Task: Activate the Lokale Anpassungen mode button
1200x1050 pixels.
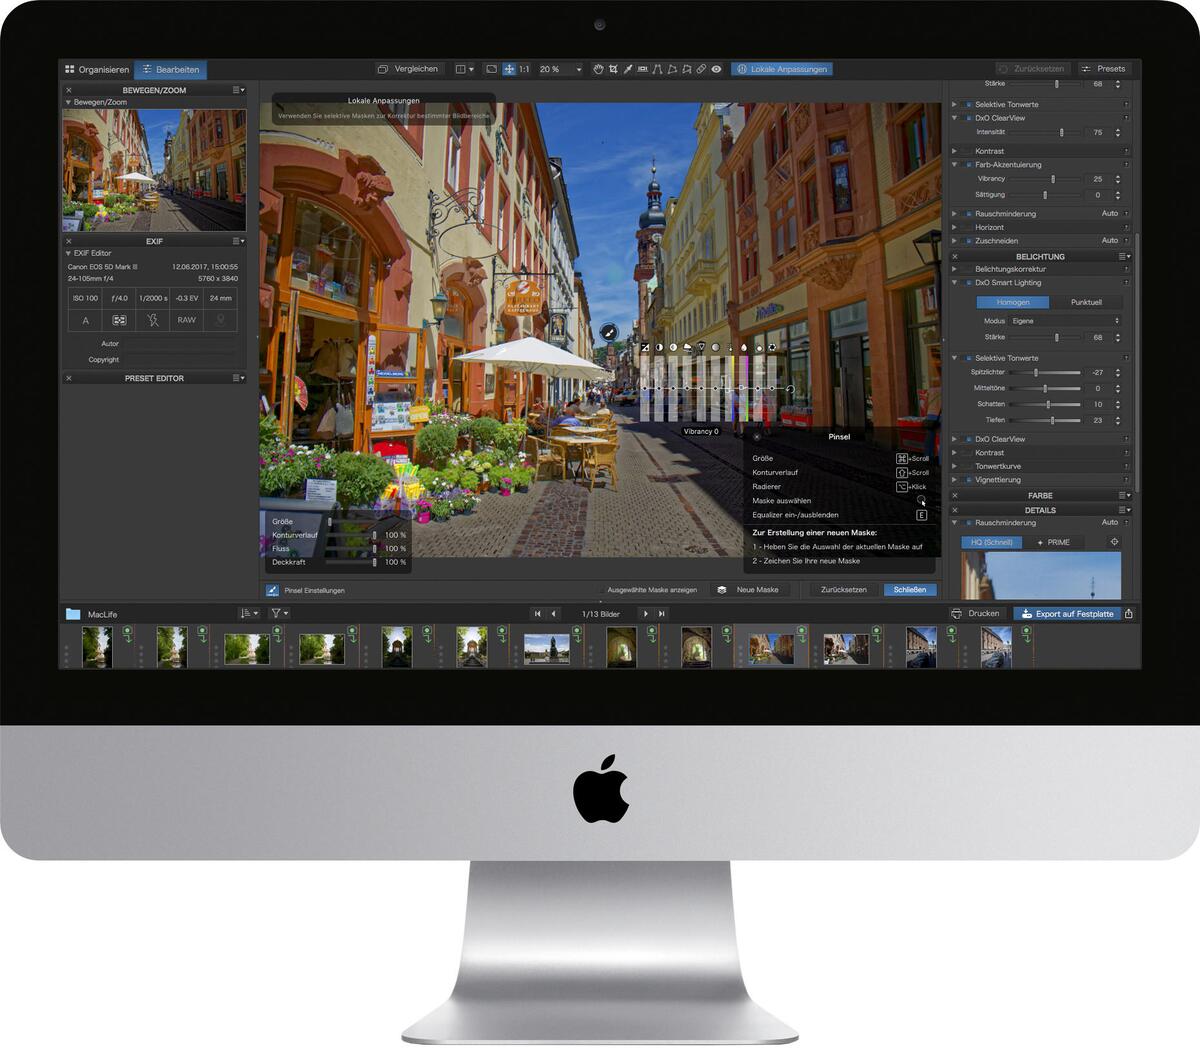Action: [783, 69]
